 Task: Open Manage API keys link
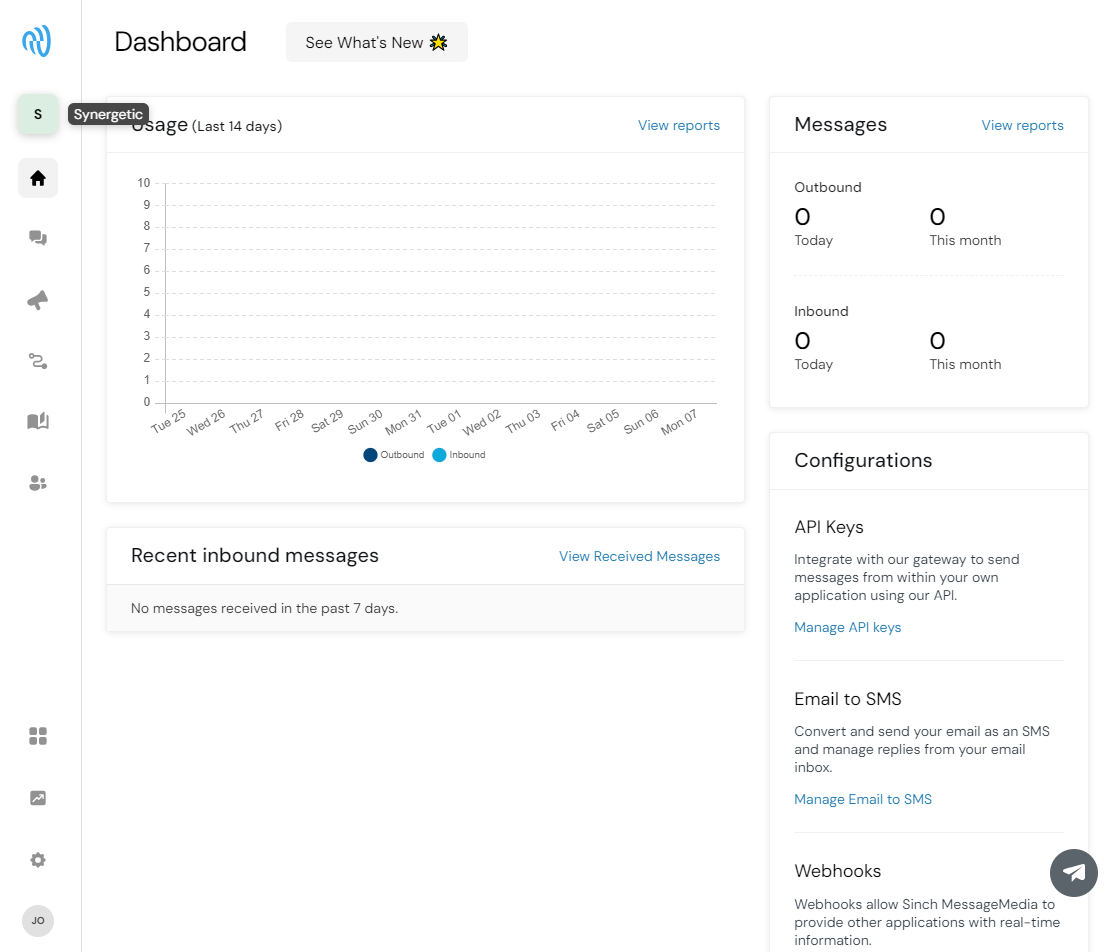pos(847,627)
